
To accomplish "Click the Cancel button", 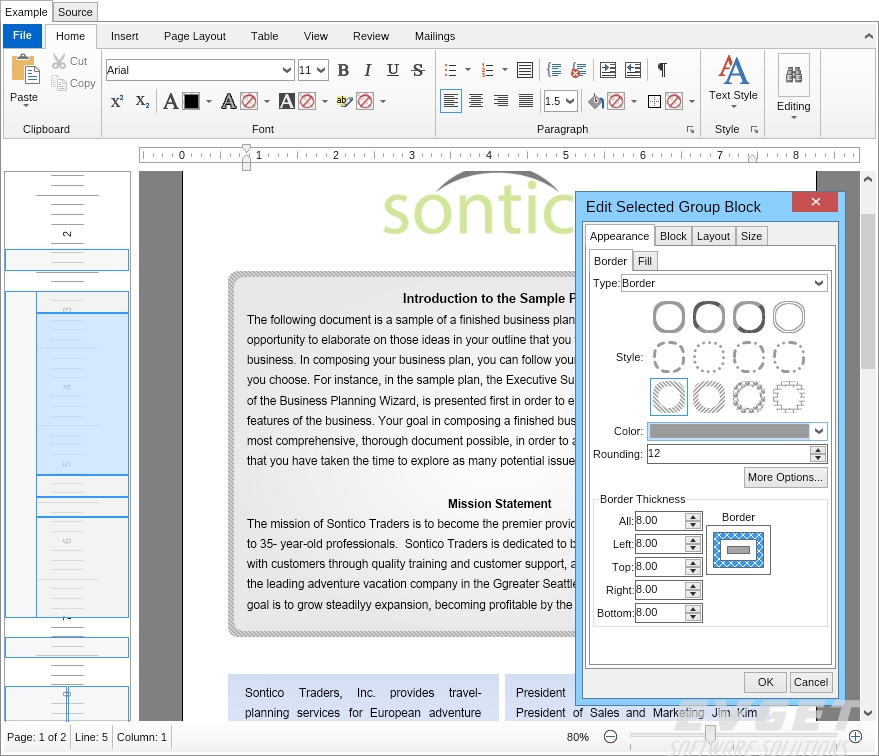I will point(811,682).
